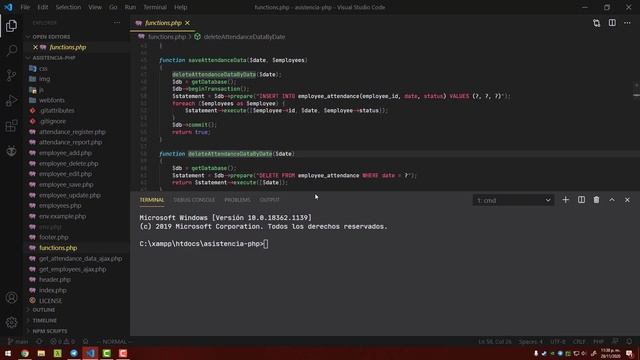The image size is (640, 360).
Task: Open the Source Control view
Action: pos(11,76)
